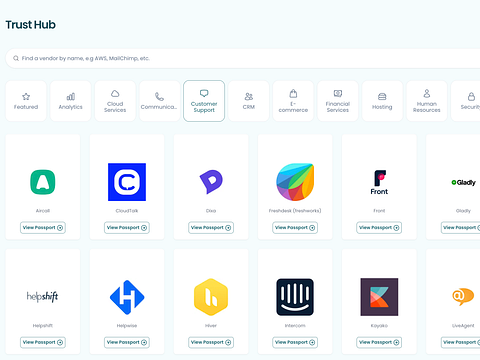Click the search magnifier icon
480x360 pixels.
pyautogui.click(x=16, y=58)
